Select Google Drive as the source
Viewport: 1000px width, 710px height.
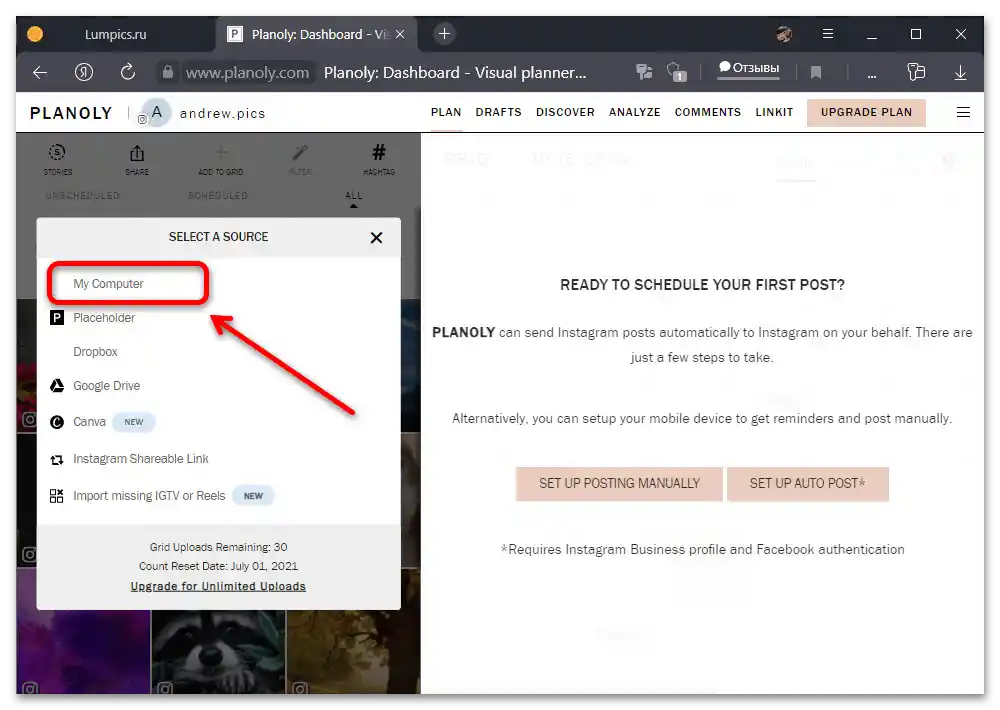(x=107, y=386)
